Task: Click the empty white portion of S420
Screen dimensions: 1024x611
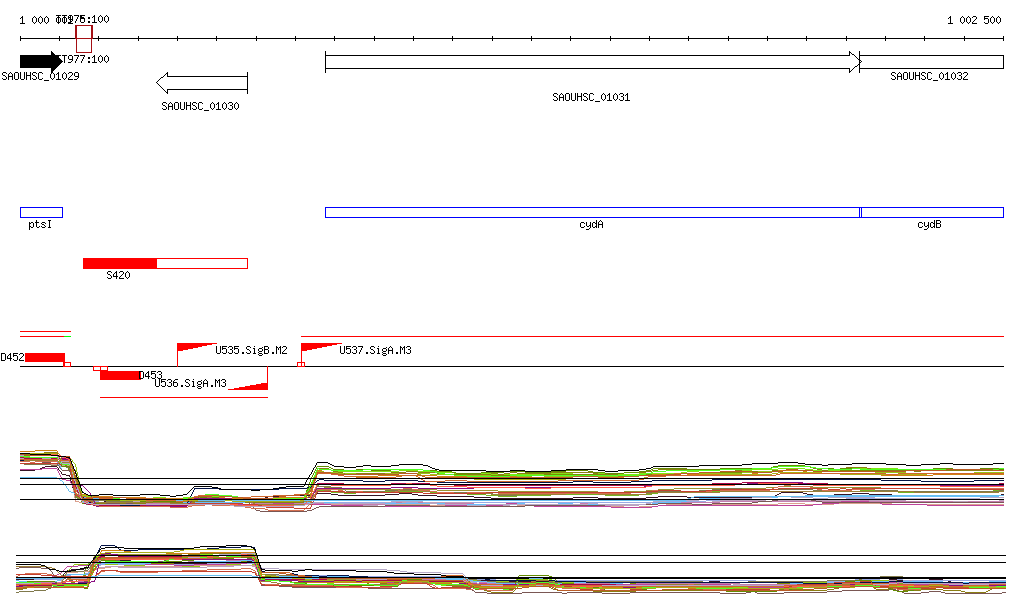Action: [202, 263]
